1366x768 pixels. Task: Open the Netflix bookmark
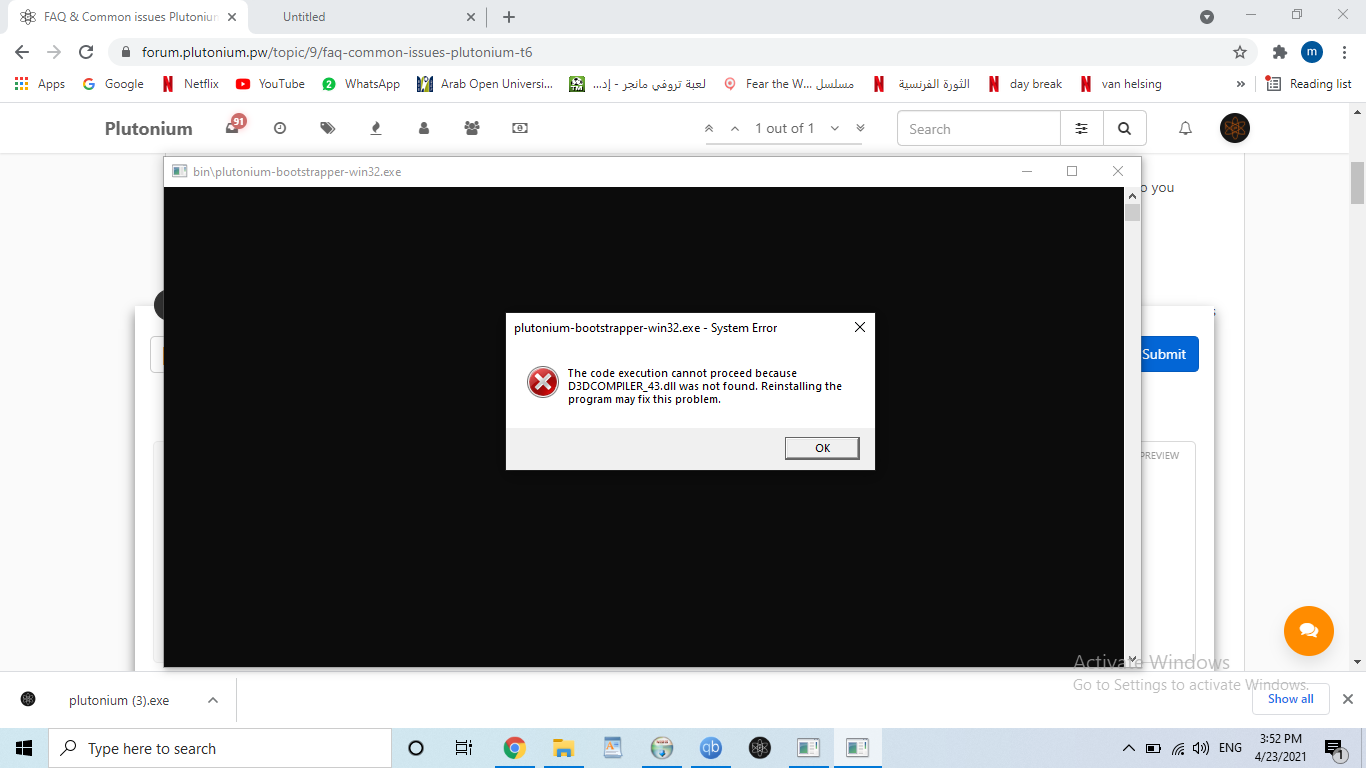coord(190,84)
